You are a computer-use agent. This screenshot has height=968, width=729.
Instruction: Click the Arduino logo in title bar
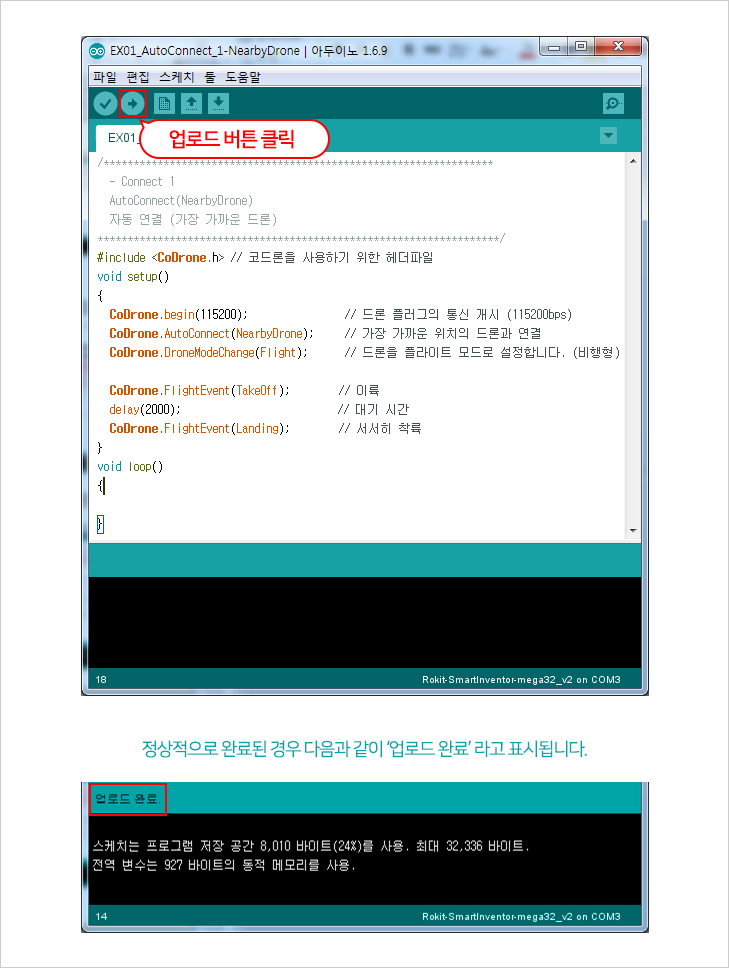tap(98, 50)
